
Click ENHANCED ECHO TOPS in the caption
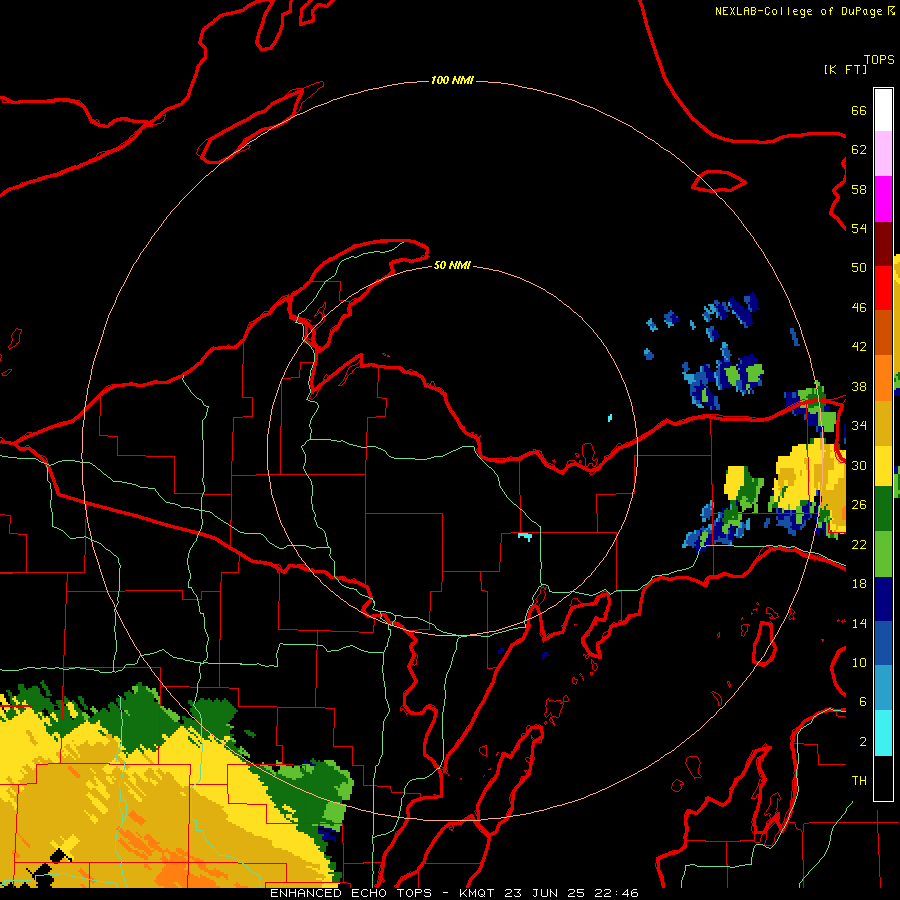pos(351,893)
